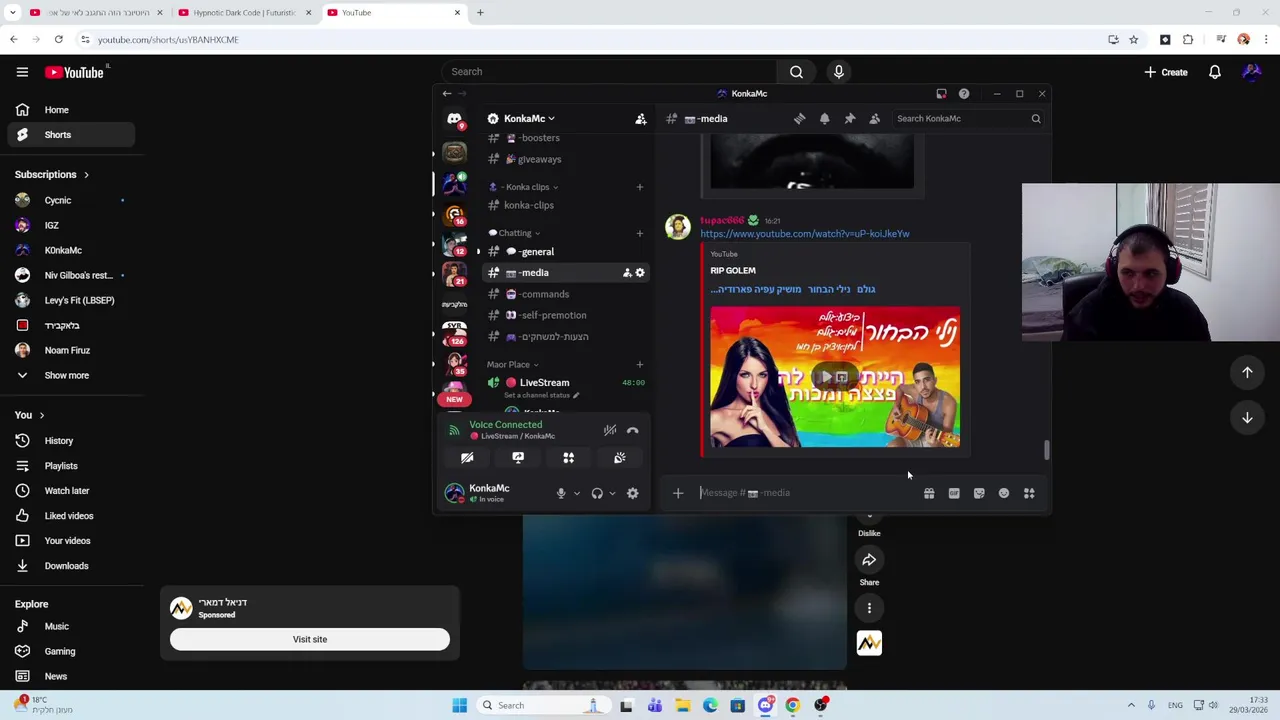Collapse the Chatting category
1280x720 pixels.
[x=514, y=233]
